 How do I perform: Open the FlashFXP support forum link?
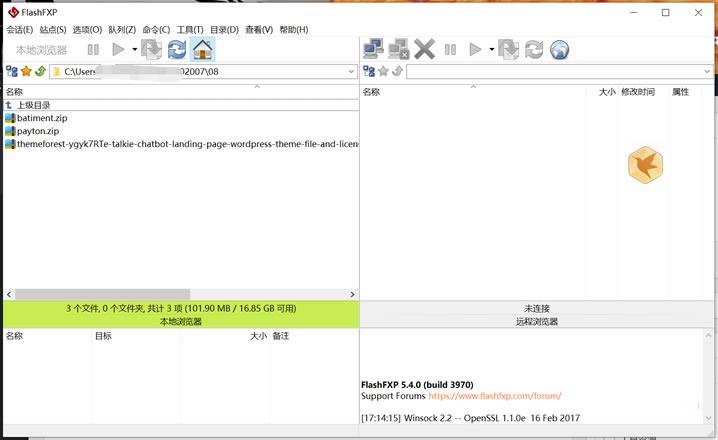coord(495,396)
